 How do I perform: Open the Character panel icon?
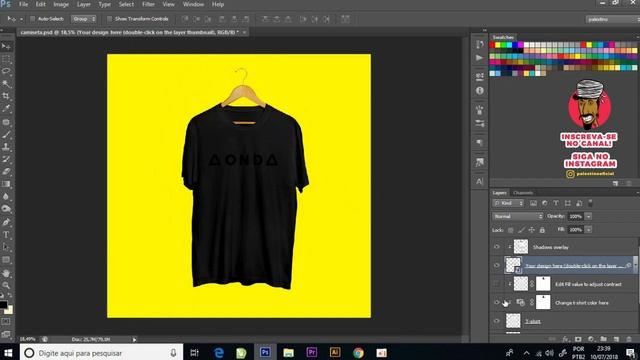pos(480,181)
